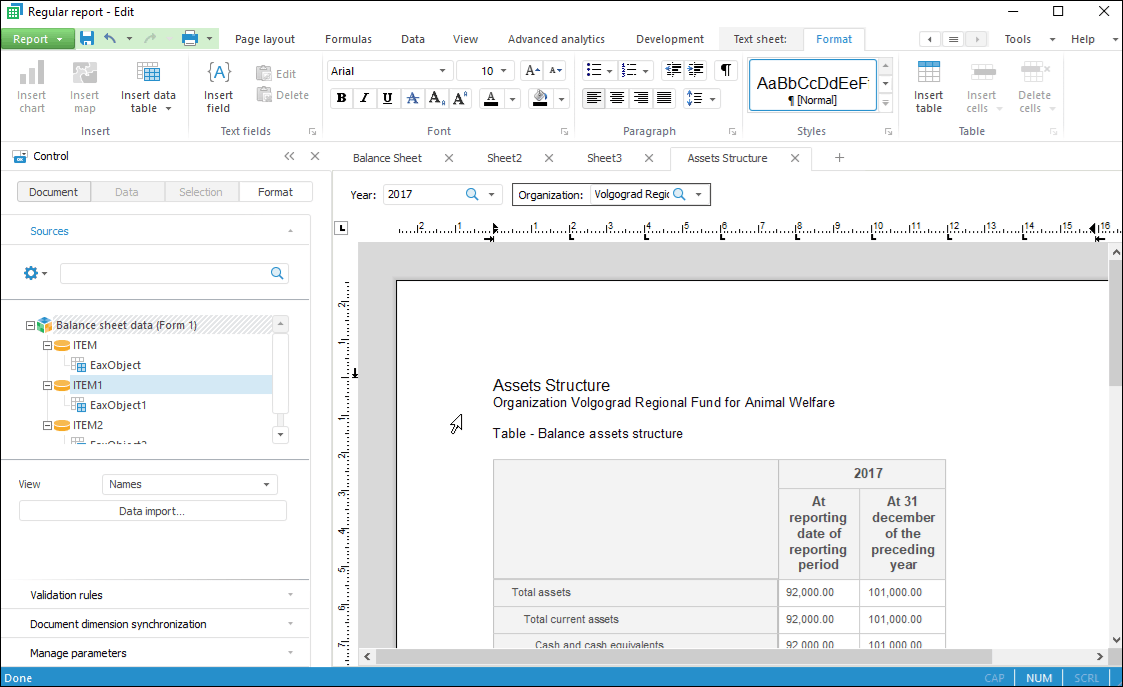Screen dimensions: 1123x687
Task: Open the Formulas ribbon tab
Action: click(x=348, y=39)
